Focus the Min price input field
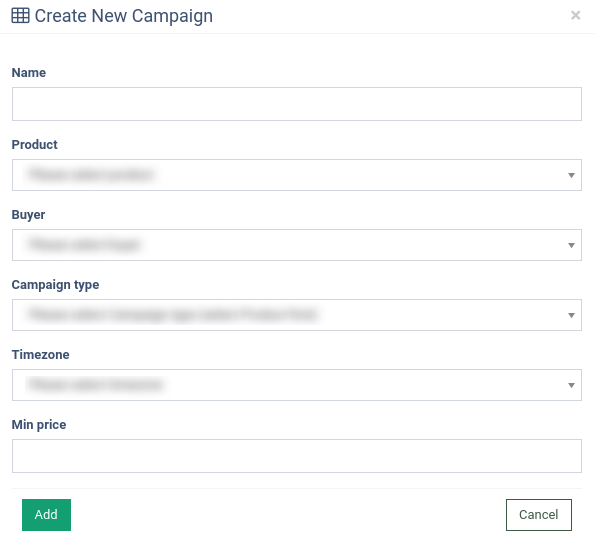Screen dimensions: 595x553 (x=297, y=456)
